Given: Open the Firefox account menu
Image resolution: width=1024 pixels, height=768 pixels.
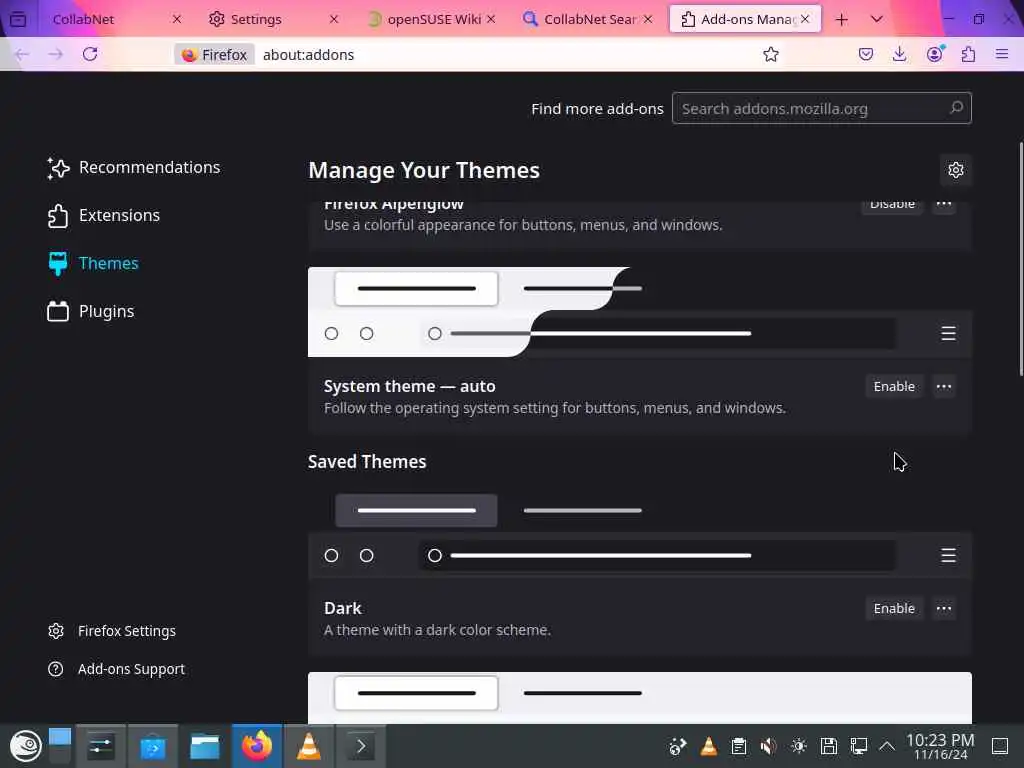Looking at the screenshot, I should (x=935, y=54).
